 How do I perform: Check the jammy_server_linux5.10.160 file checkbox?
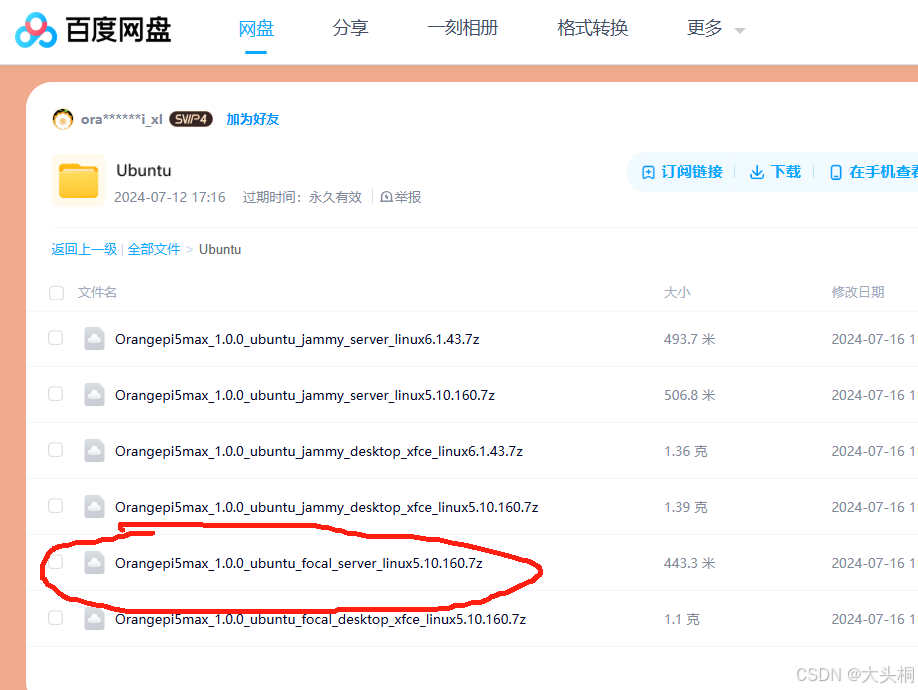(56, 394)
